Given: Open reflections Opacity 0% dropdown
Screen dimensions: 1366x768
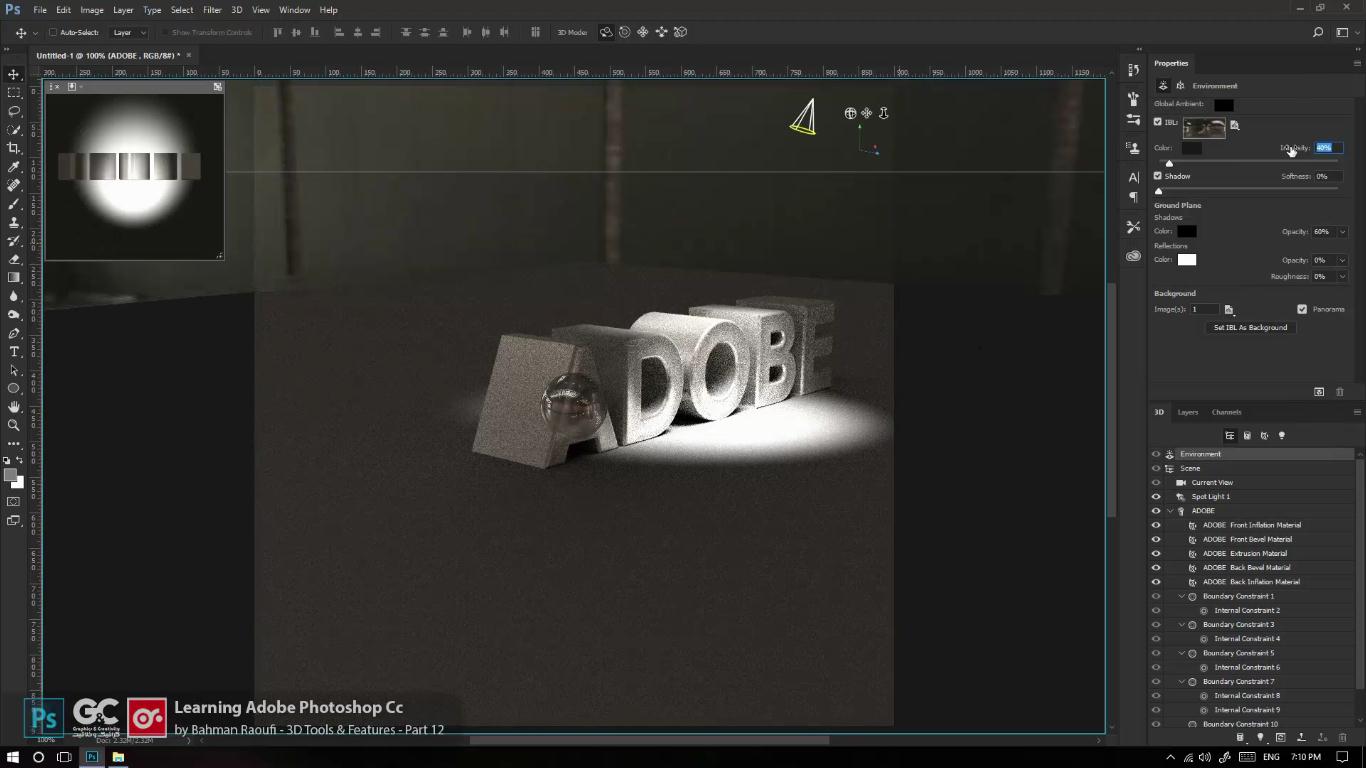Looking at the screenshot, I should (x=1342, y=260).
